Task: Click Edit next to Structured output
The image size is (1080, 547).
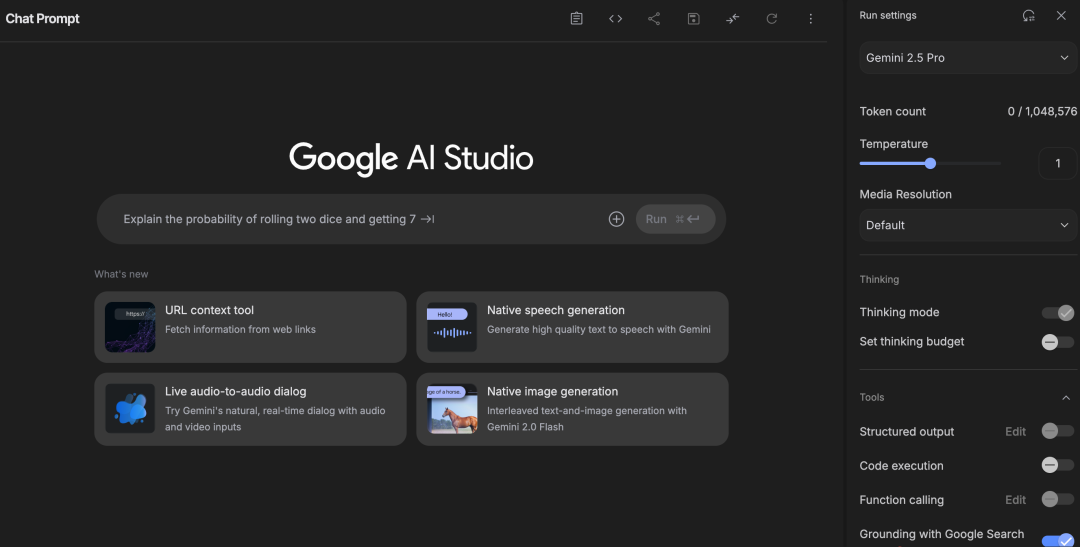Action: click(x=1015, y=432)
